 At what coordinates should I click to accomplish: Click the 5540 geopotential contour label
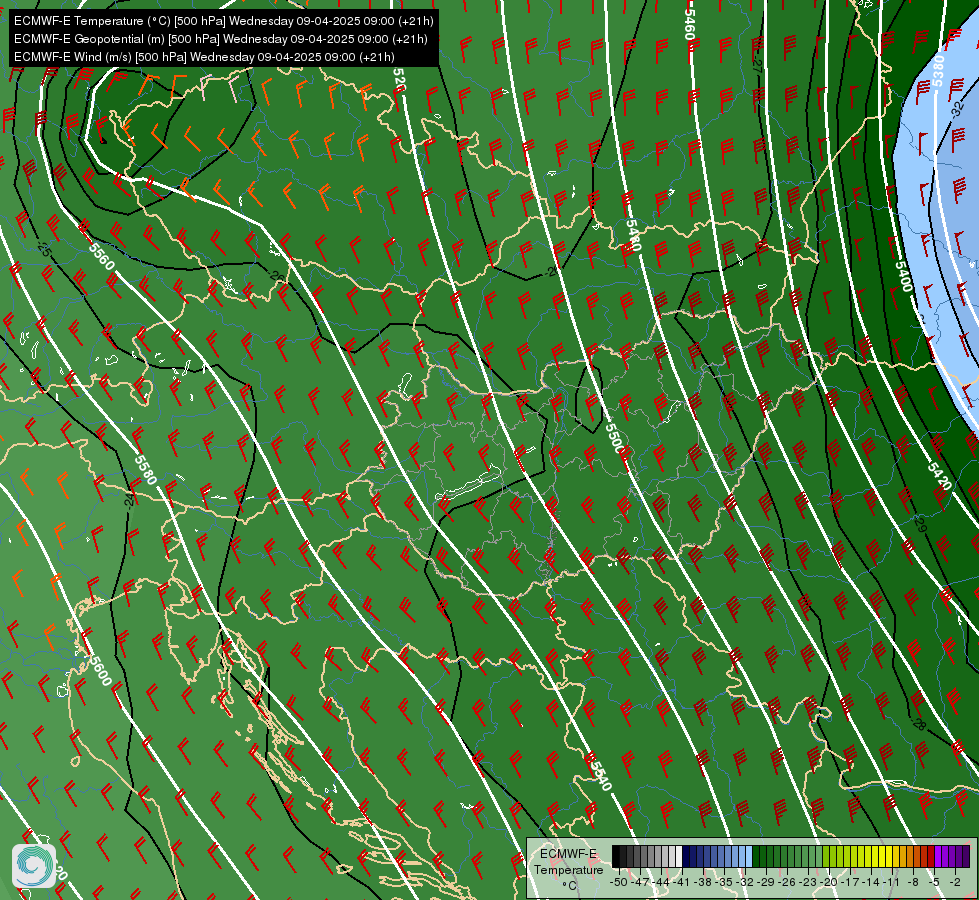point(601,776)
